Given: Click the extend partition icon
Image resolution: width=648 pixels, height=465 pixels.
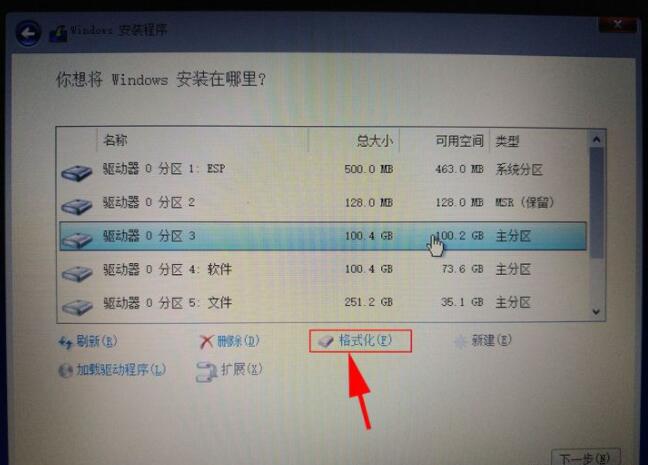Looking at the screenshot, I should tap(207, 372).
